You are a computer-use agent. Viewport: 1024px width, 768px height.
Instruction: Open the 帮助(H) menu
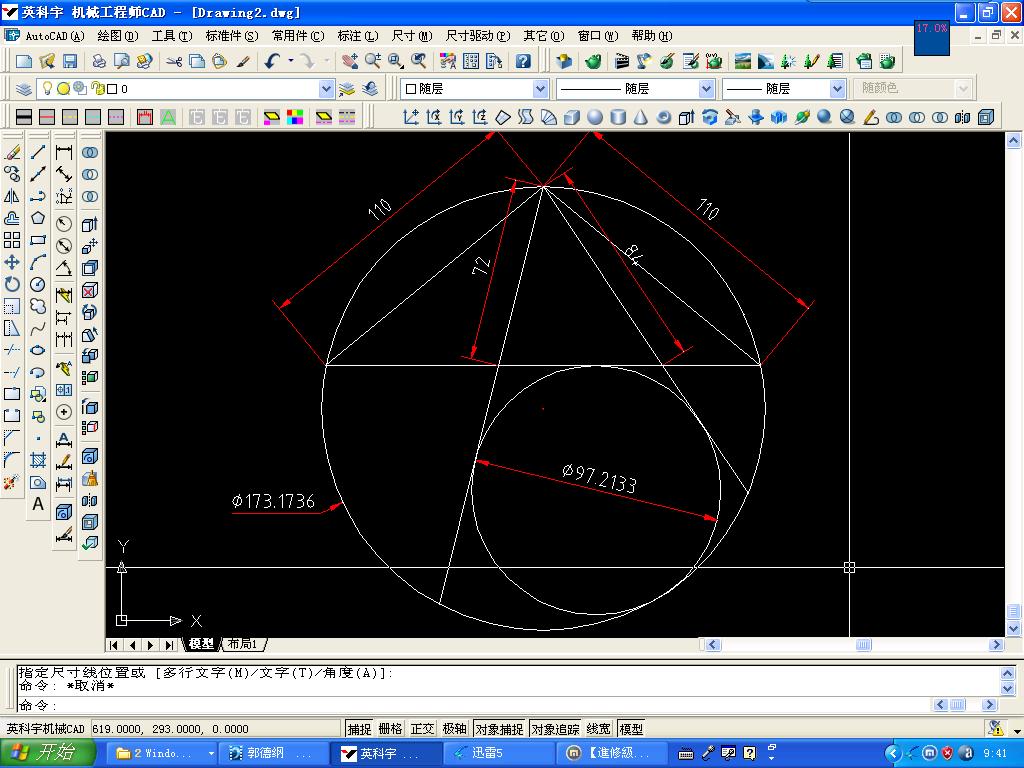click(652, 36)
